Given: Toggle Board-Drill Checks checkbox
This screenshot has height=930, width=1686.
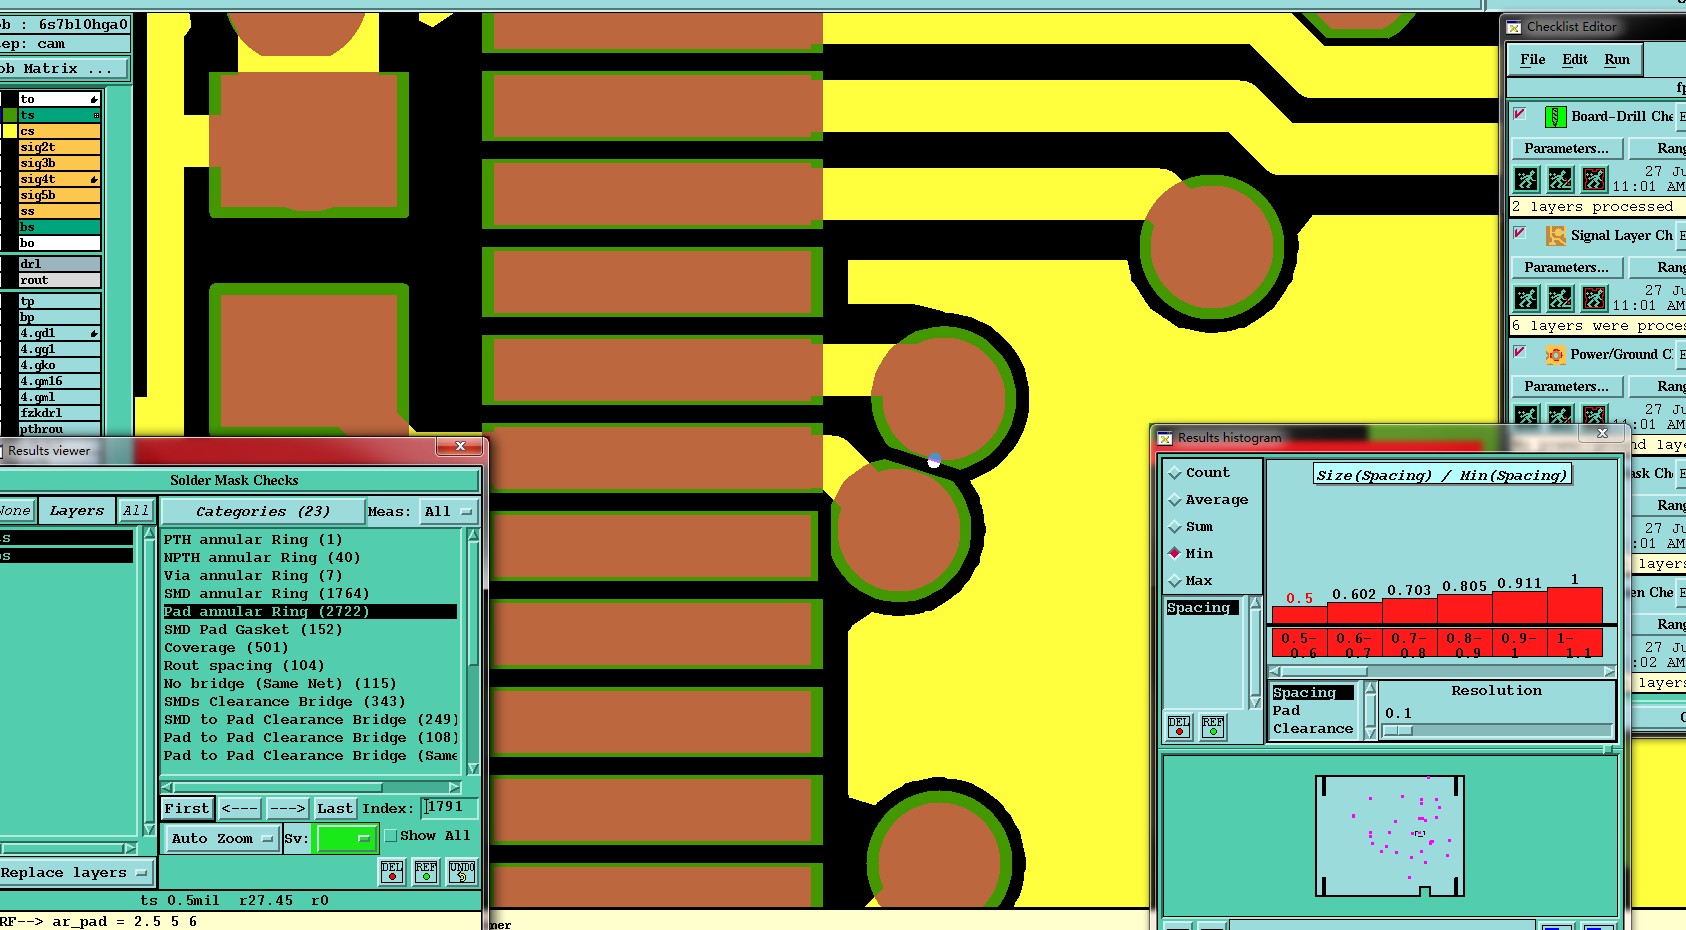Looking at the screenshot, I should coord(1520,114).
